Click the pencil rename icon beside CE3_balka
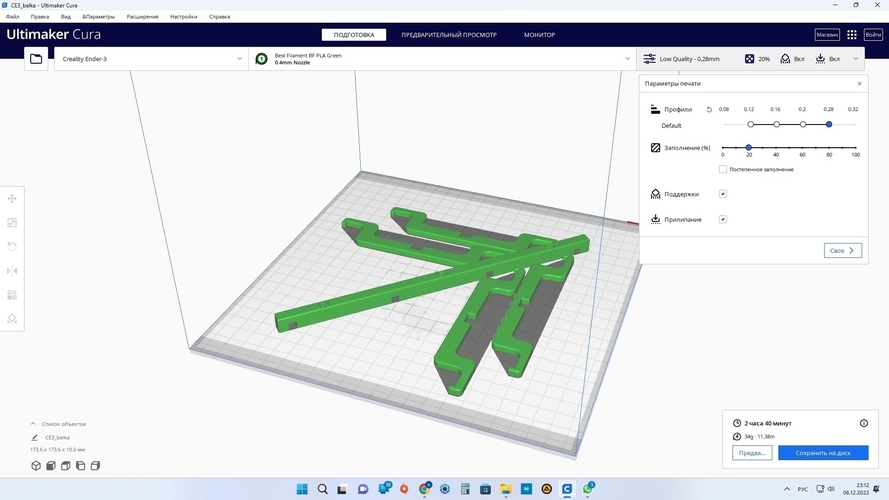 click(34, 438)
